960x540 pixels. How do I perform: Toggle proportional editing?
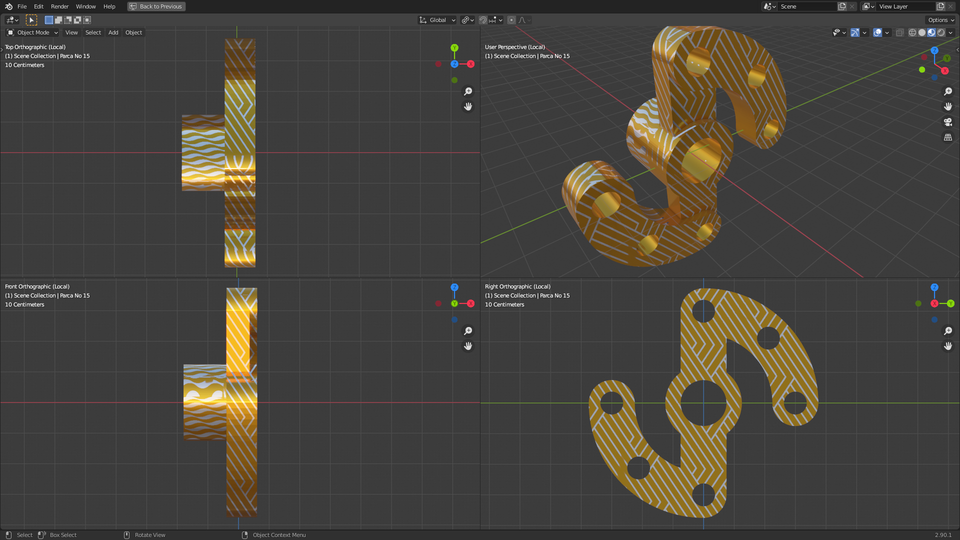(512, 20)
